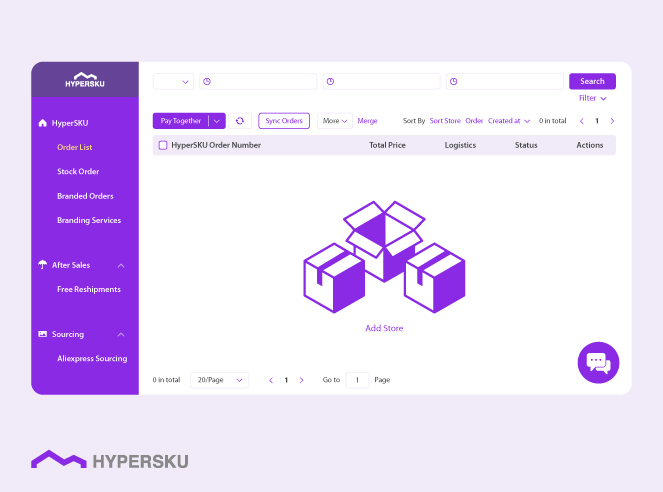Screen dimensions: 663x492
Task: Click the umbrella icon next to After Sales
Action: click(42, 265)
